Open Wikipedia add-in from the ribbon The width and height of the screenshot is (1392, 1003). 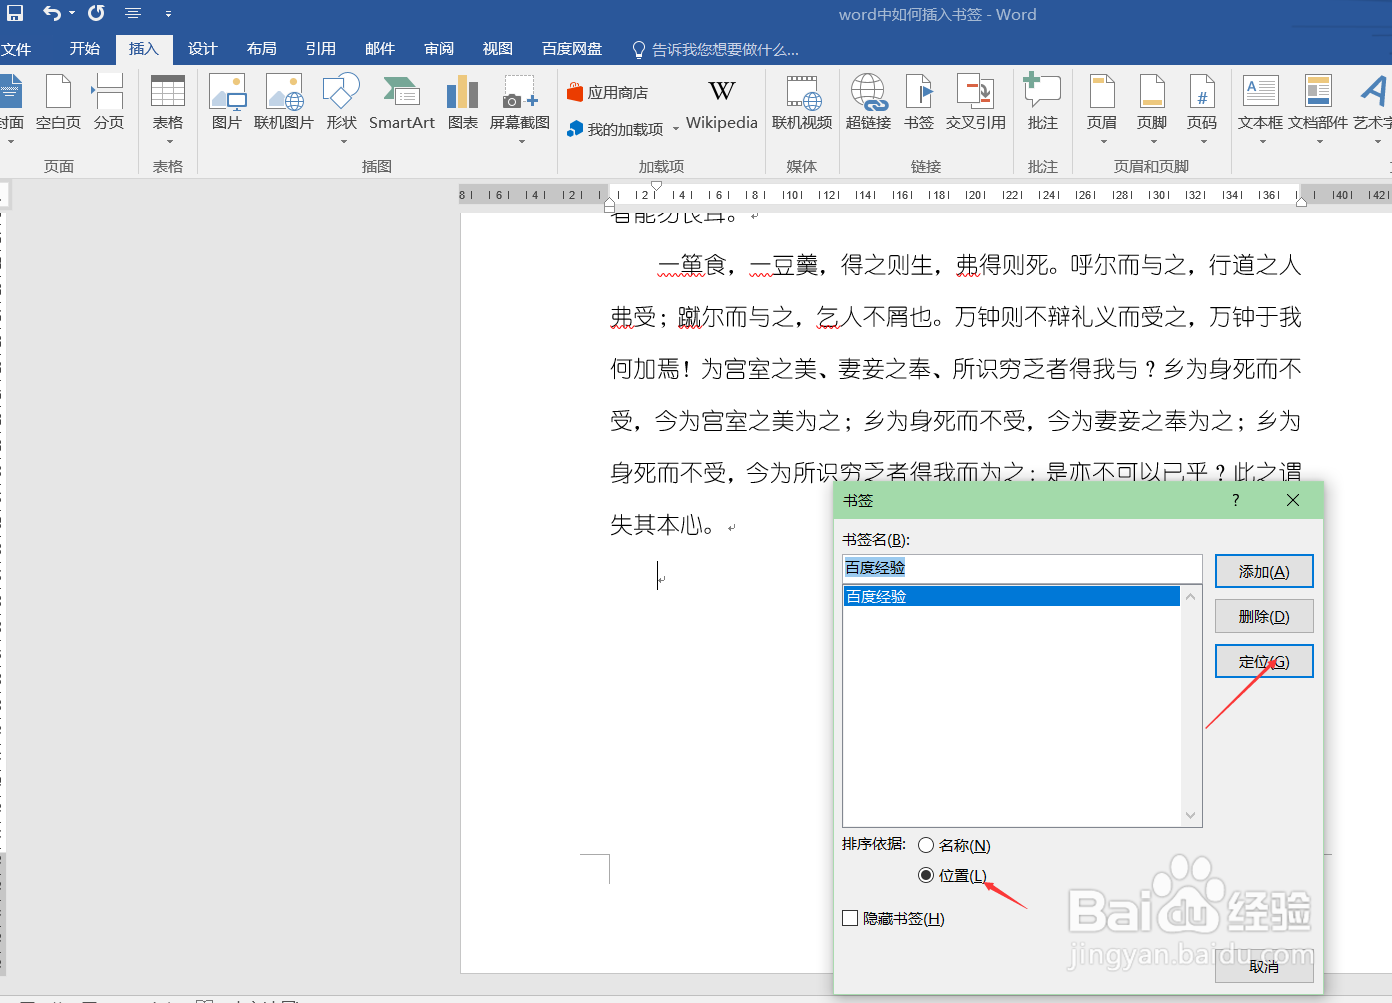coord(721,105)
